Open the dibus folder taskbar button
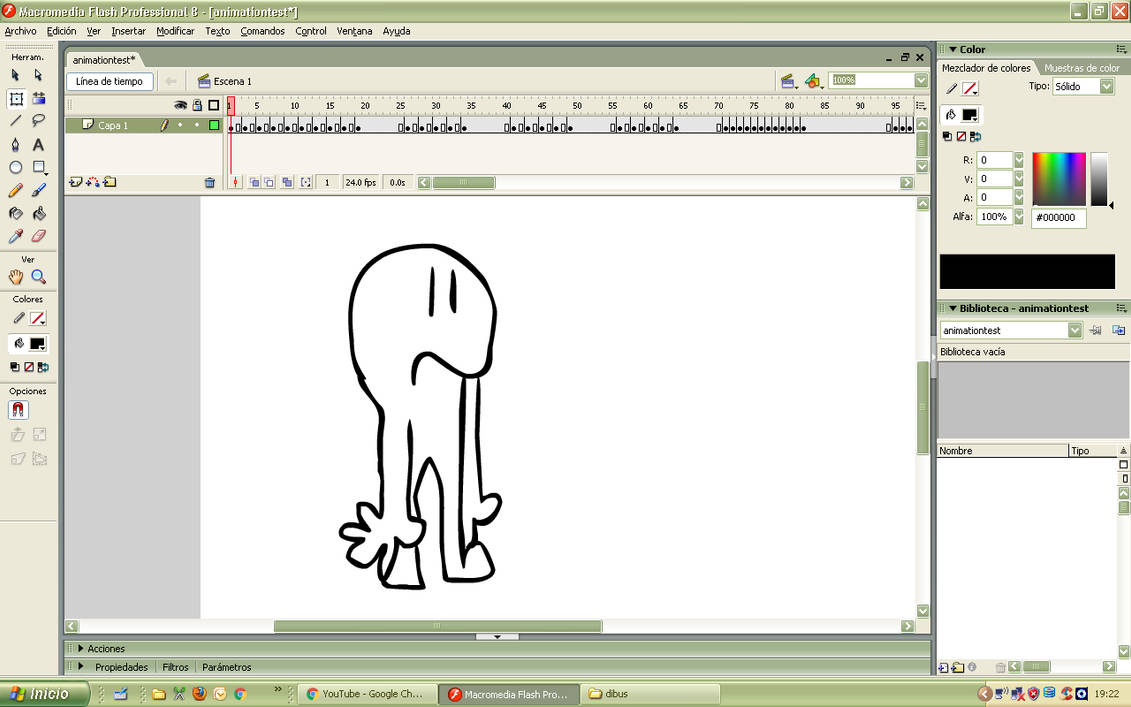 coord(650,694)
